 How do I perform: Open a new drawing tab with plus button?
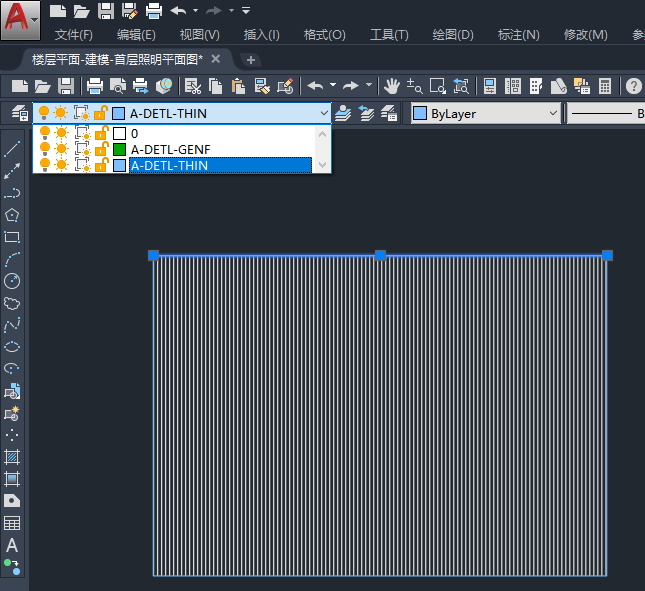coord(251,60)
